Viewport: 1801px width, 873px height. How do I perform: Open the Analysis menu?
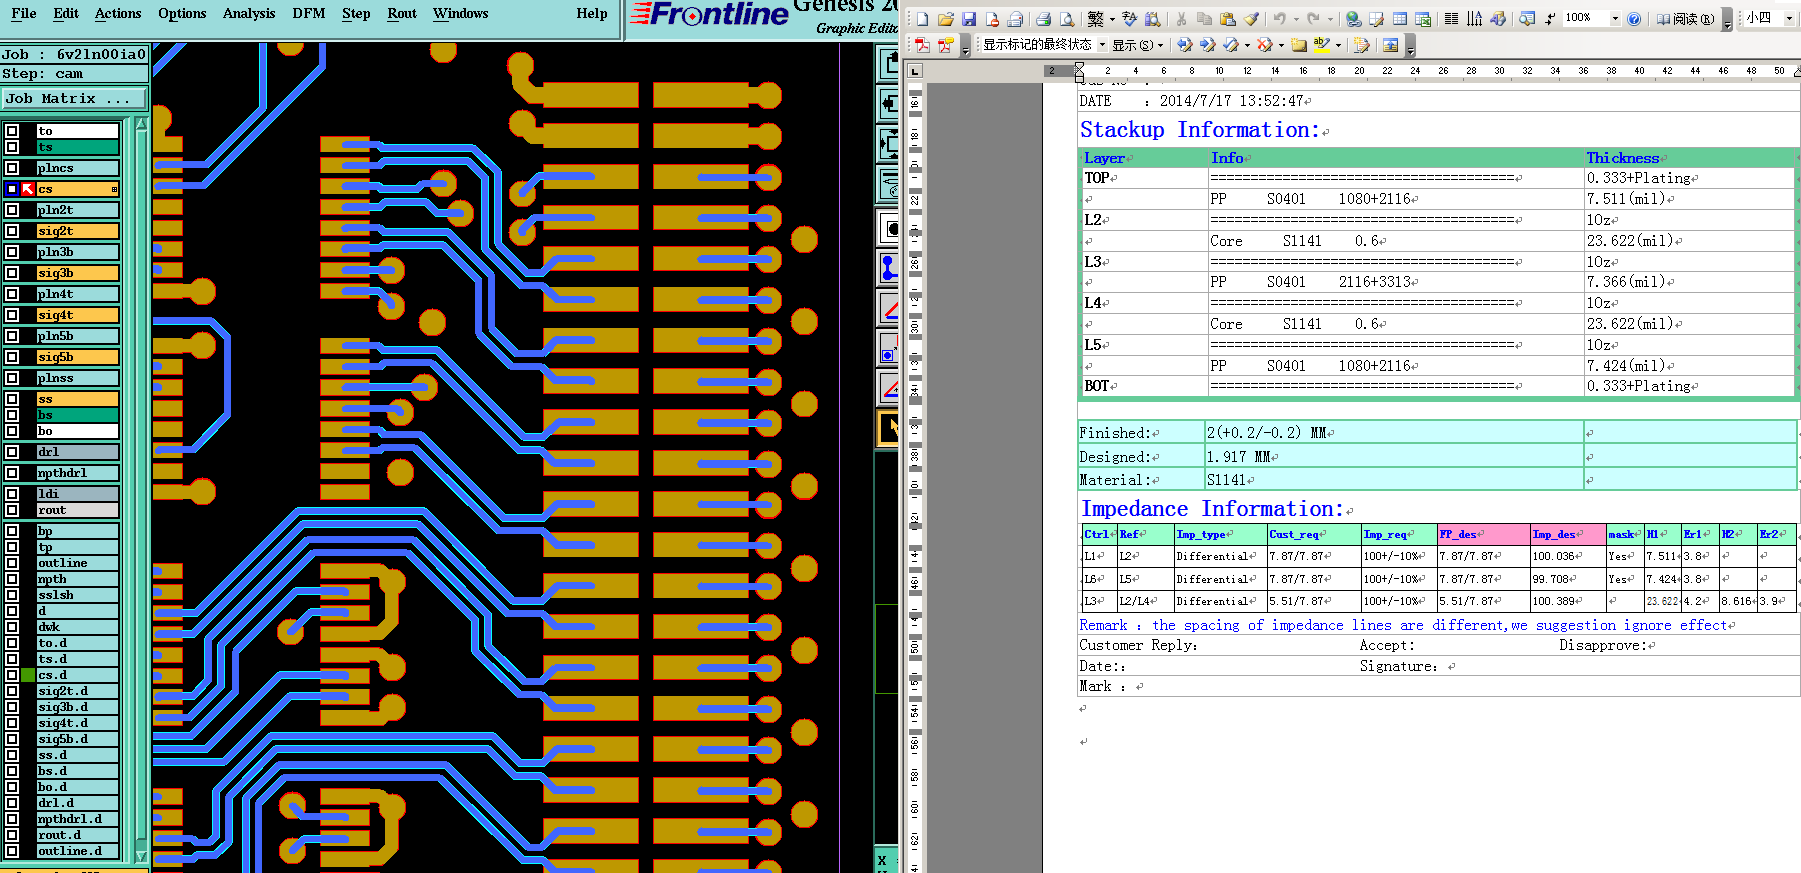(248, 13)
